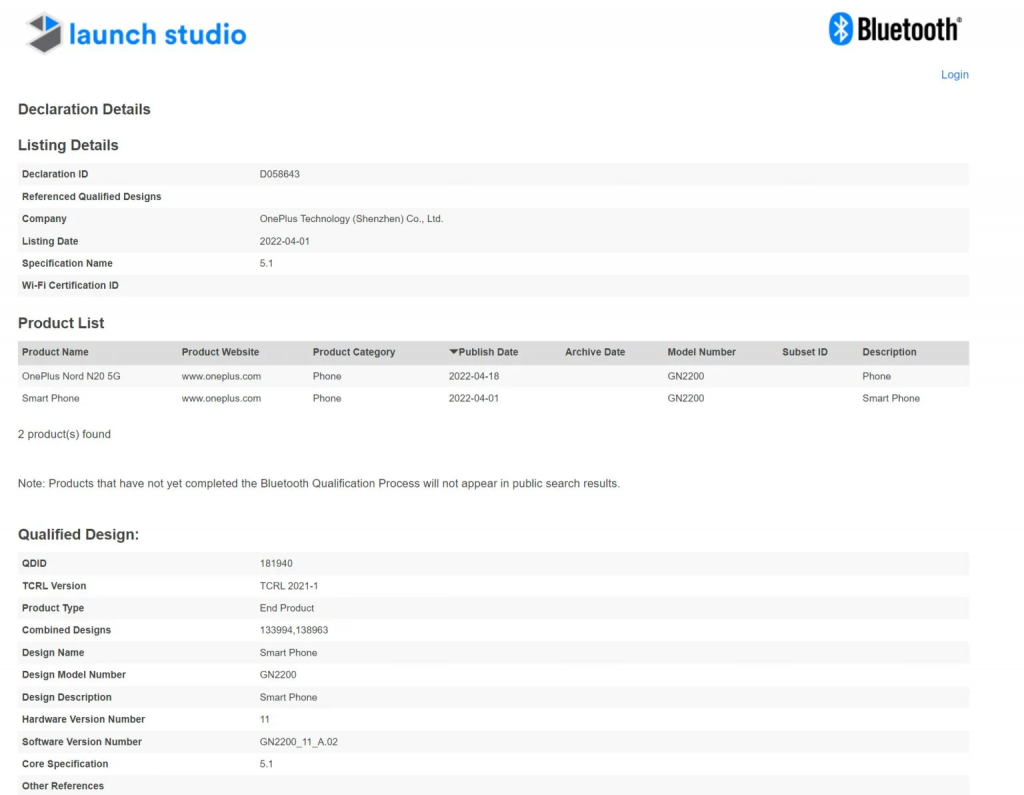Click the Product List heading
This screenshot has height=795, width=1024.
(x=61, y=323)
